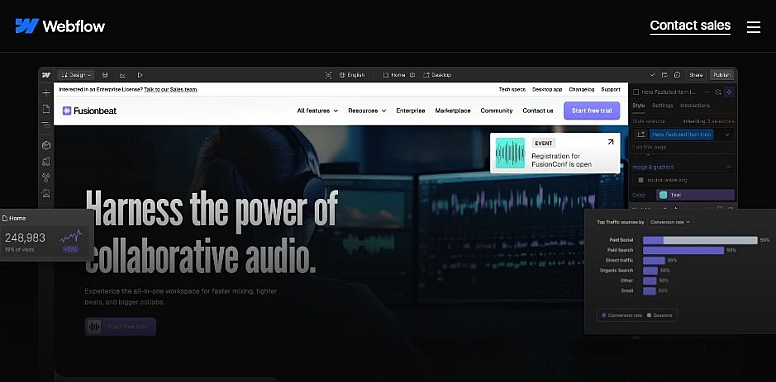Screen dimensions: 776x382
Task: Click the Desktop app link
Action: point(547,90)
